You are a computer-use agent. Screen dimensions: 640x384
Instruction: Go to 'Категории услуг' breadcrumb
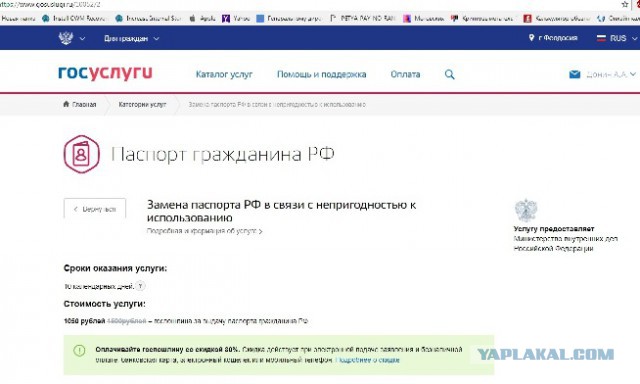tap(142, 104)
